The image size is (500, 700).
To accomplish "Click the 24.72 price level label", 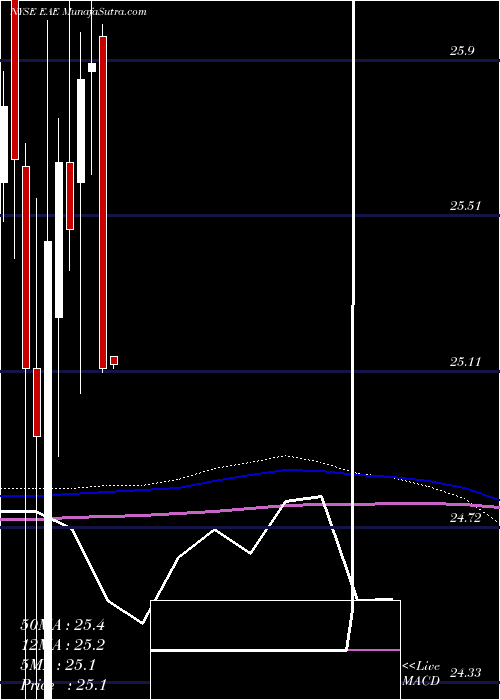I will pos(465,518).
